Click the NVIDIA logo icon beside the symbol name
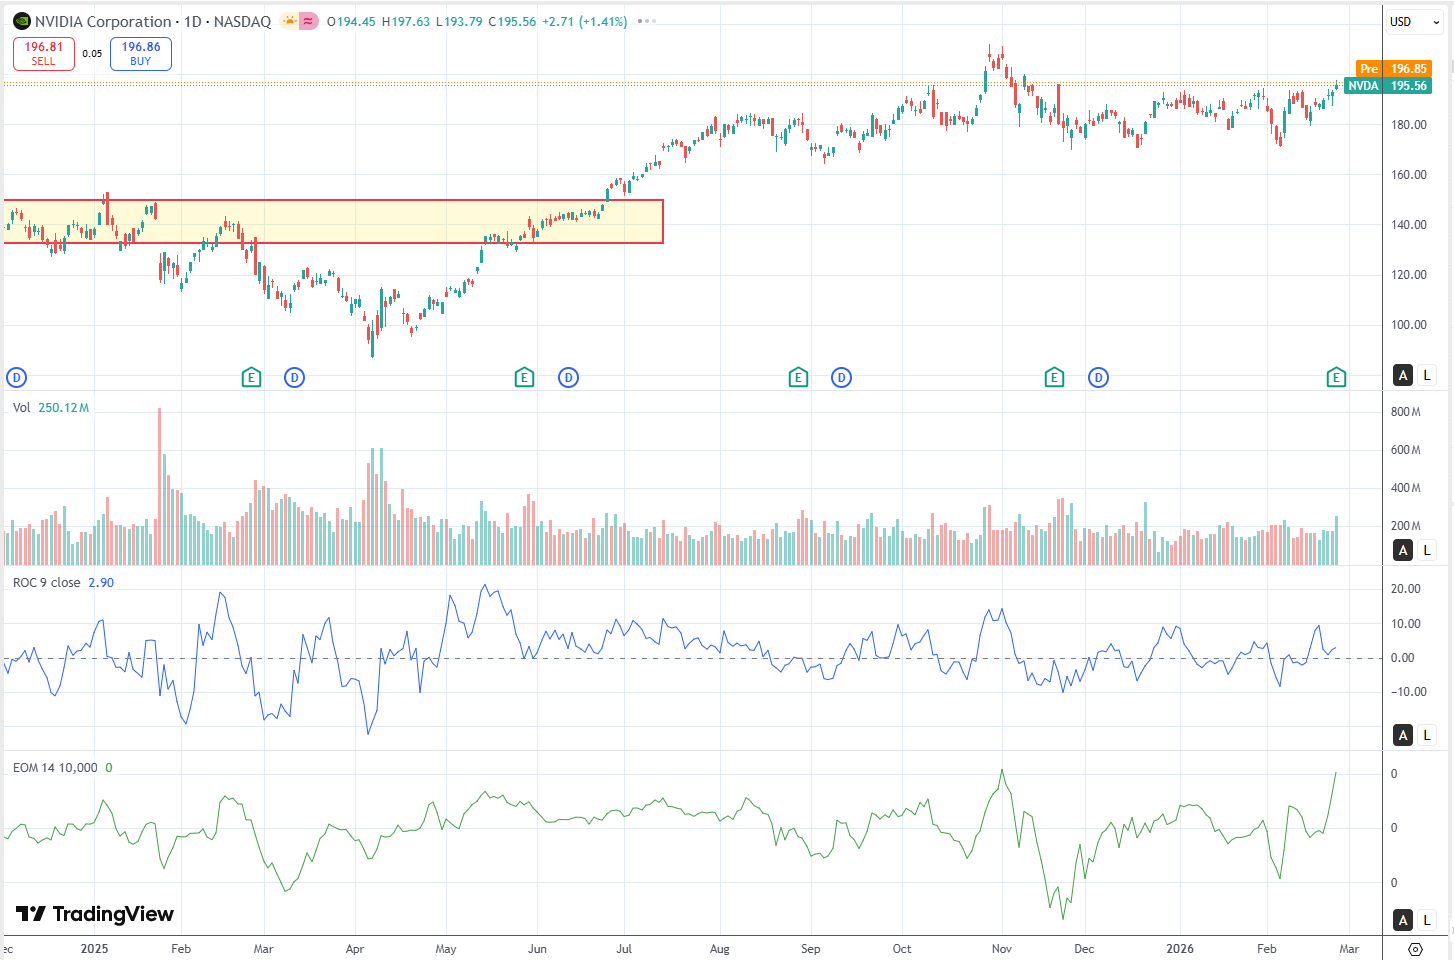The image size is (1454, 960). [22, 21]
